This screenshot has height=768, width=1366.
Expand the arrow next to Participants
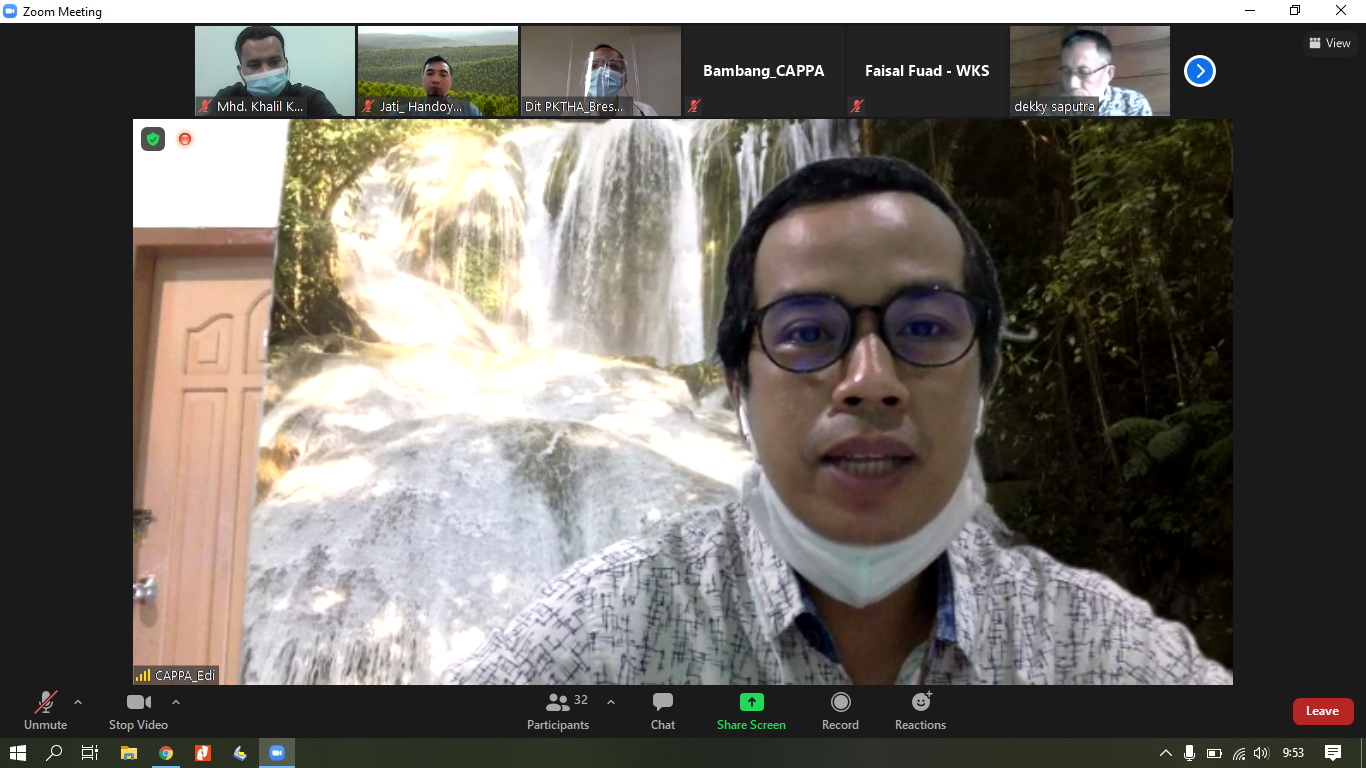[x=611, y=702]
